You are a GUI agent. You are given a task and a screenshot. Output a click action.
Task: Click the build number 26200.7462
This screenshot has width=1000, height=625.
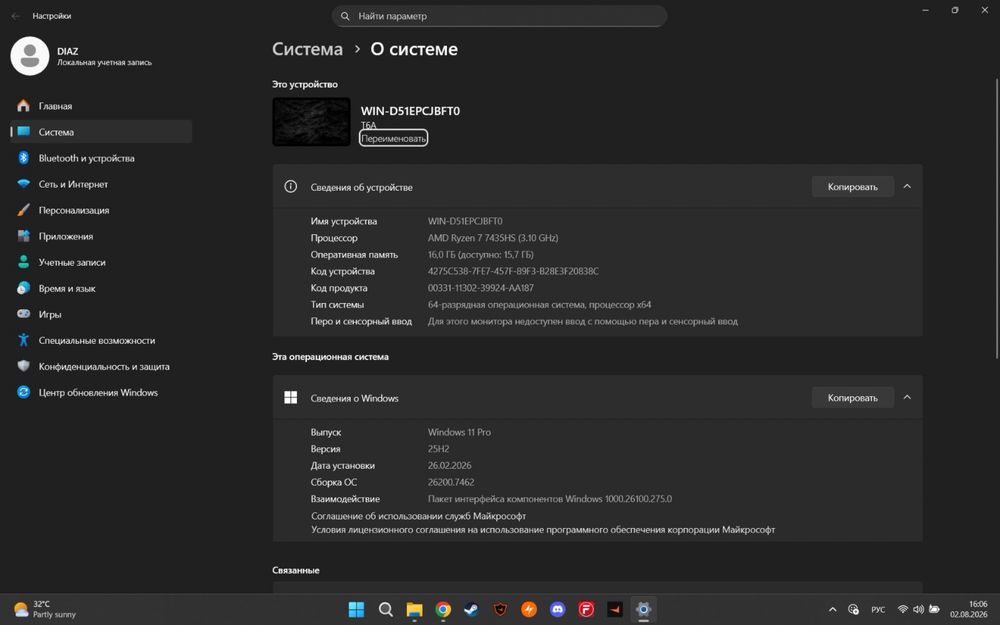pyautogui.click(x=451, y=483)
